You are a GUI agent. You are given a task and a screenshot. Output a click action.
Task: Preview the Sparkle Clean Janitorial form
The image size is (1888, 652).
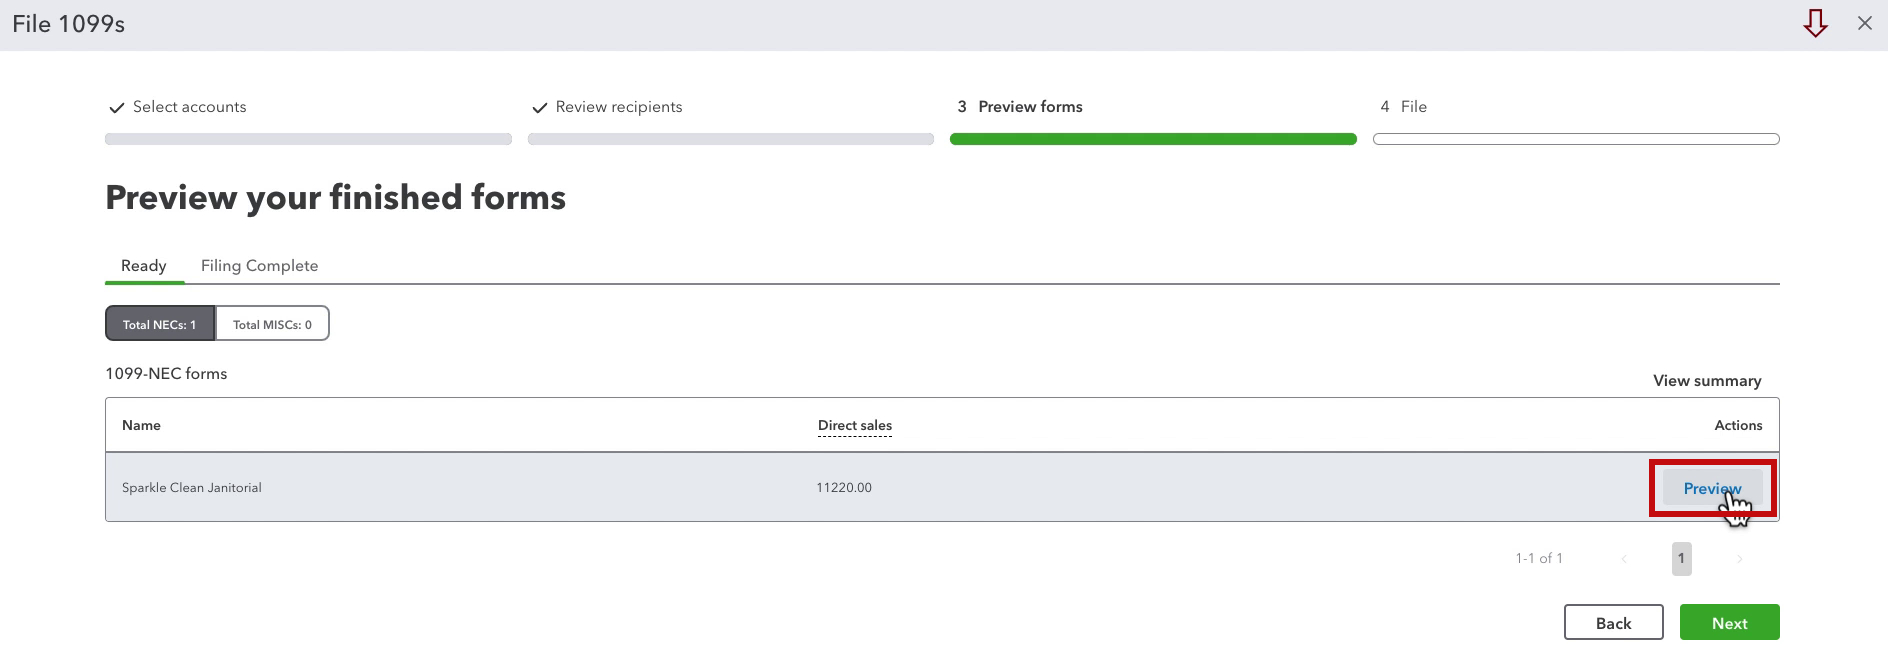[1712, 489]
